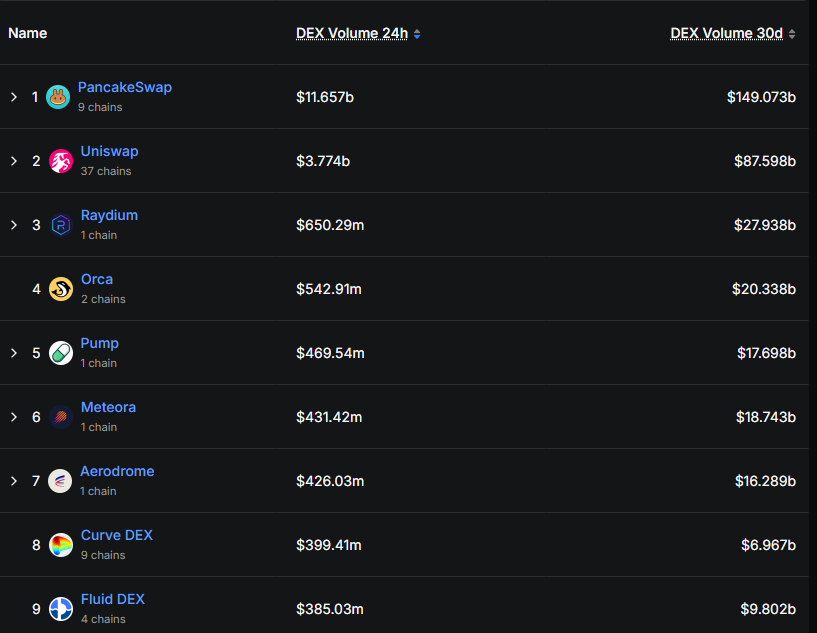Click the '1 chain' label under Meteora
This screenshot has height=633, width=817.
click(x=98, y=428)
